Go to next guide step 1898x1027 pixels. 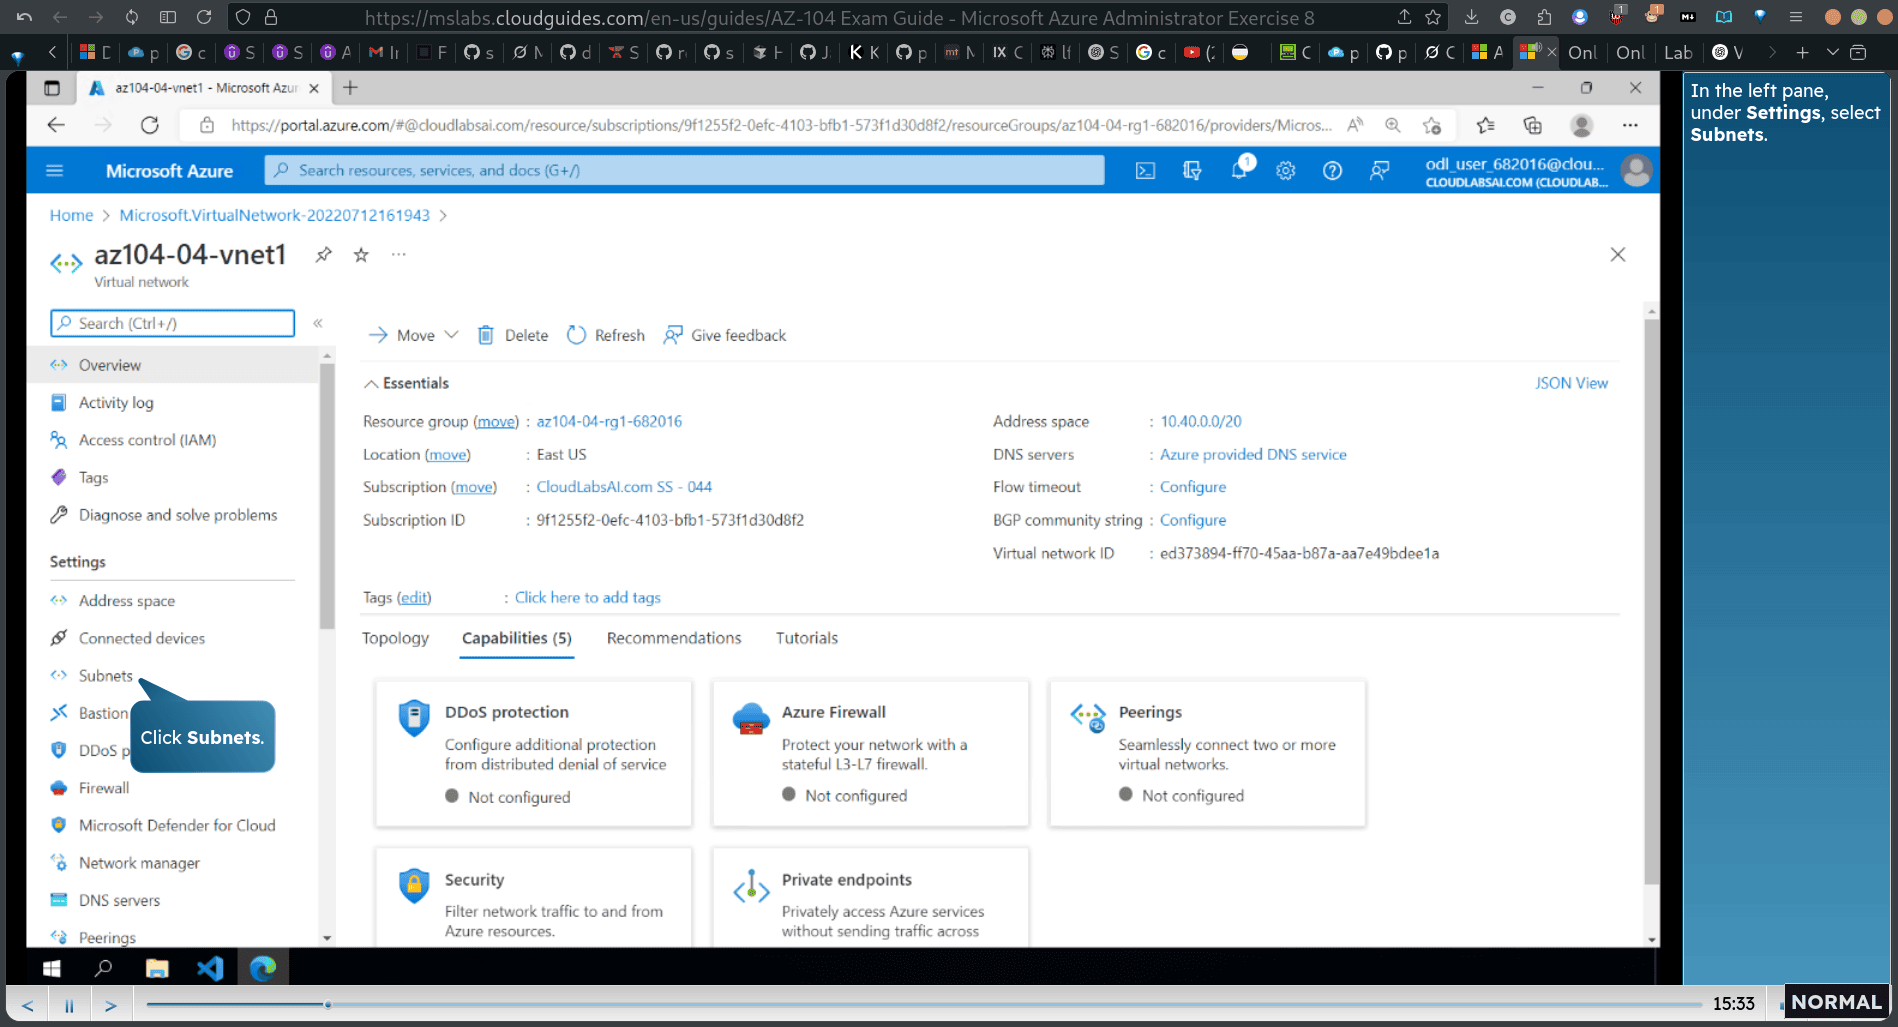pyautogui.click(x=111, y=1005)
